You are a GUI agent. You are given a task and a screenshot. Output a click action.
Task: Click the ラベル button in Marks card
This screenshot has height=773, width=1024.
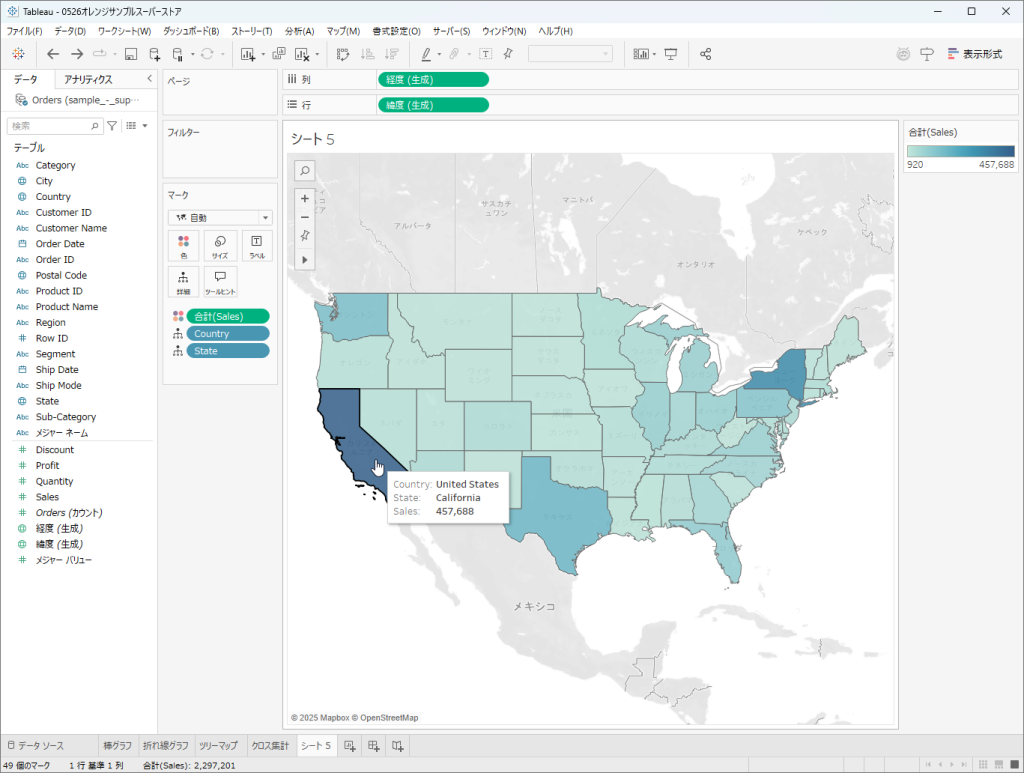point(256,246)
